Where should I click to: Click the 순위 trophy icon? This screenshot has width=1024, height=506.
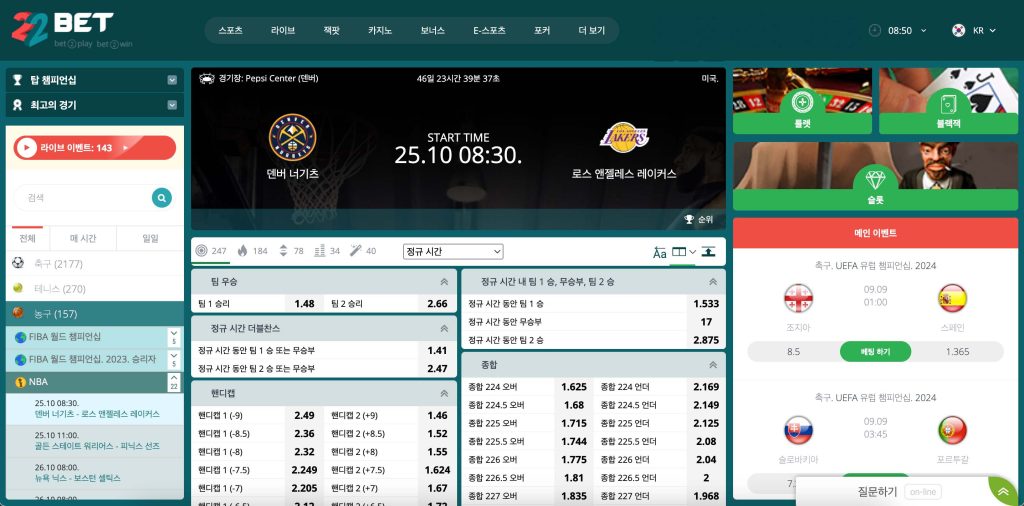[x=688, y=219]
